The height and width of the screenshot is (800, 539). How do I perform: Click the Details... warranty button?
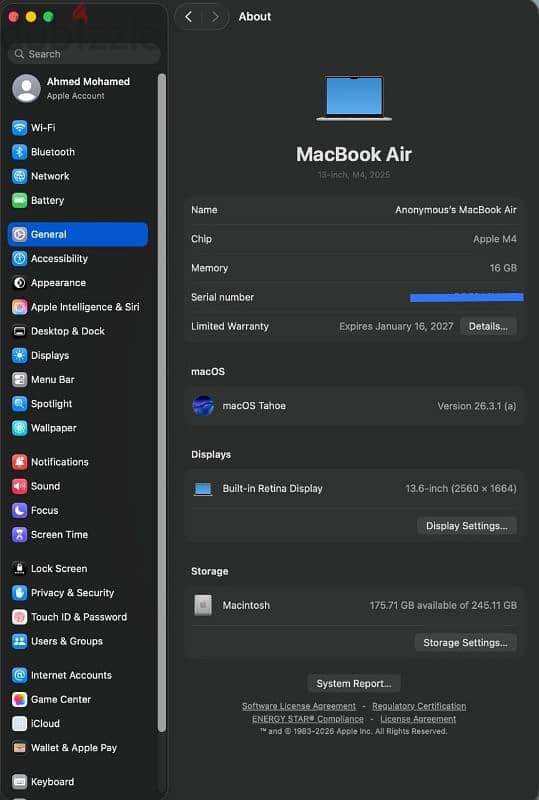pyautogui.click(x=488, y=327)
